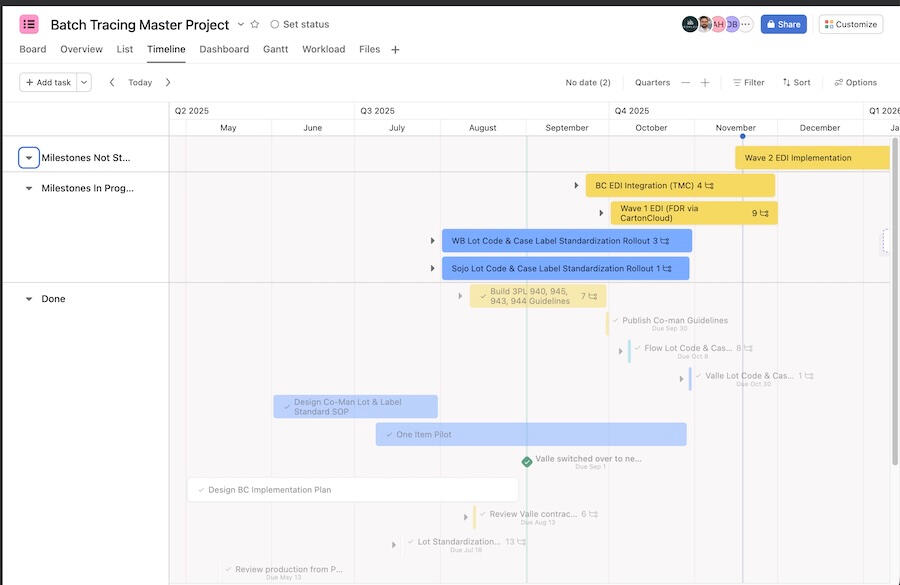Check off the One Item Pilot task
The height and width of the screenshot is (585, 900).
[x=391, y=433]
